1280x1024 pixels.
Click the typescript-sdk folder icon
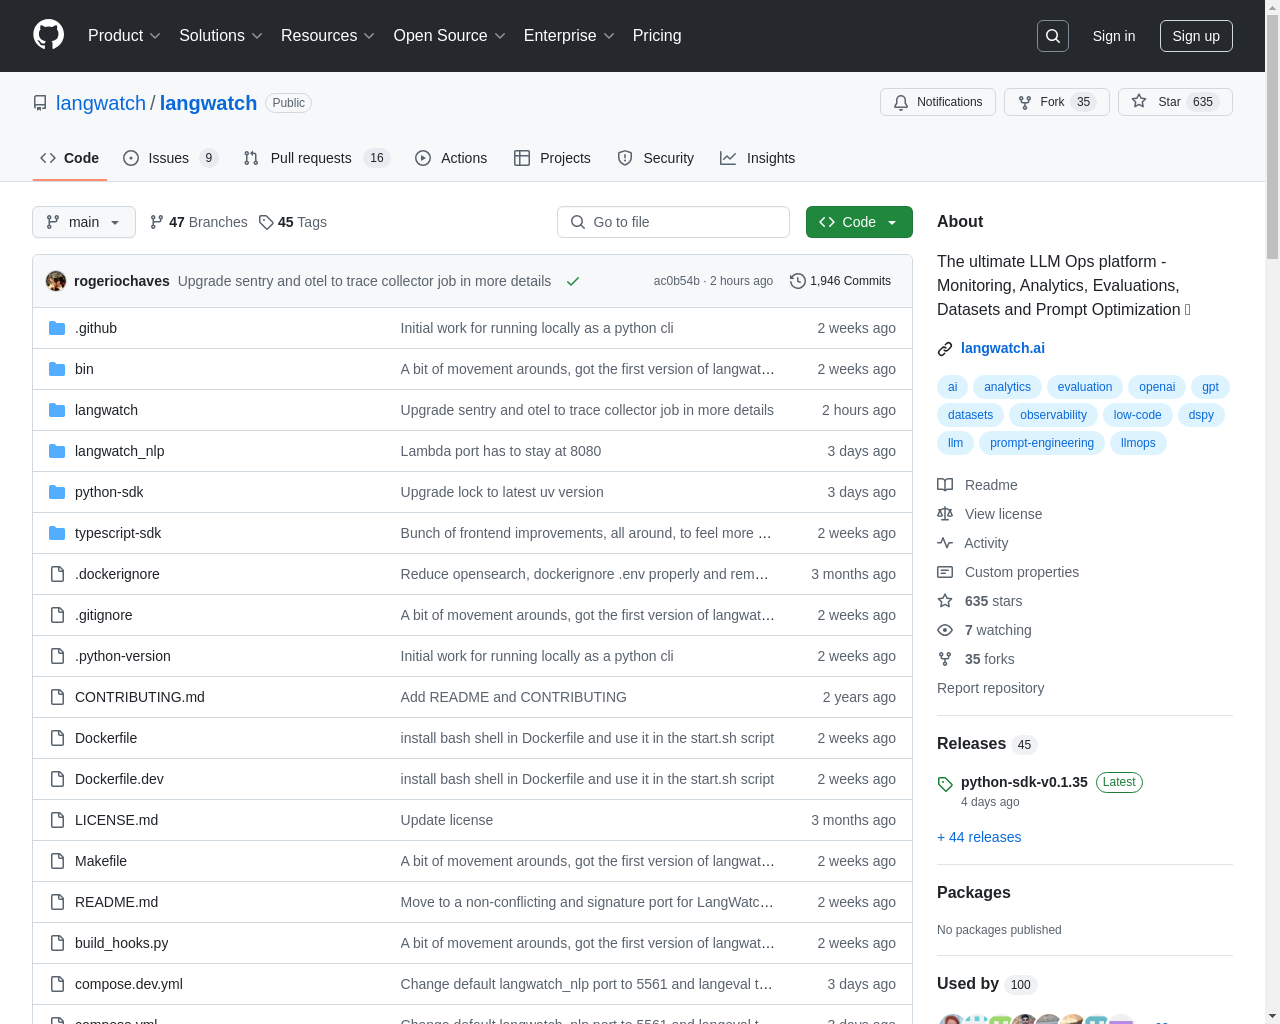(57, 533)
